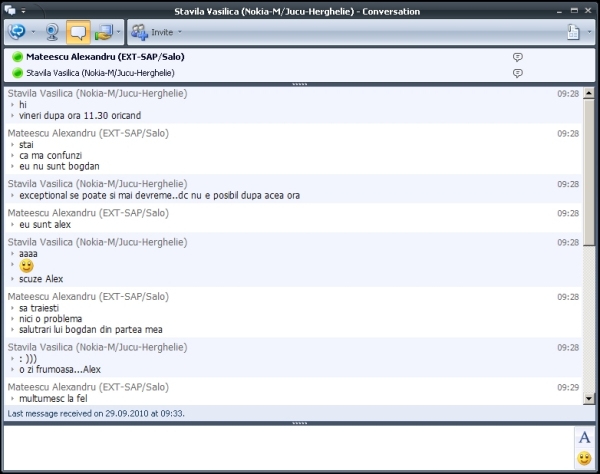Click green presence icon for Mateescu Alexandru
The height and width of the screenshot is (474, 600).
[x=17, y=57]
